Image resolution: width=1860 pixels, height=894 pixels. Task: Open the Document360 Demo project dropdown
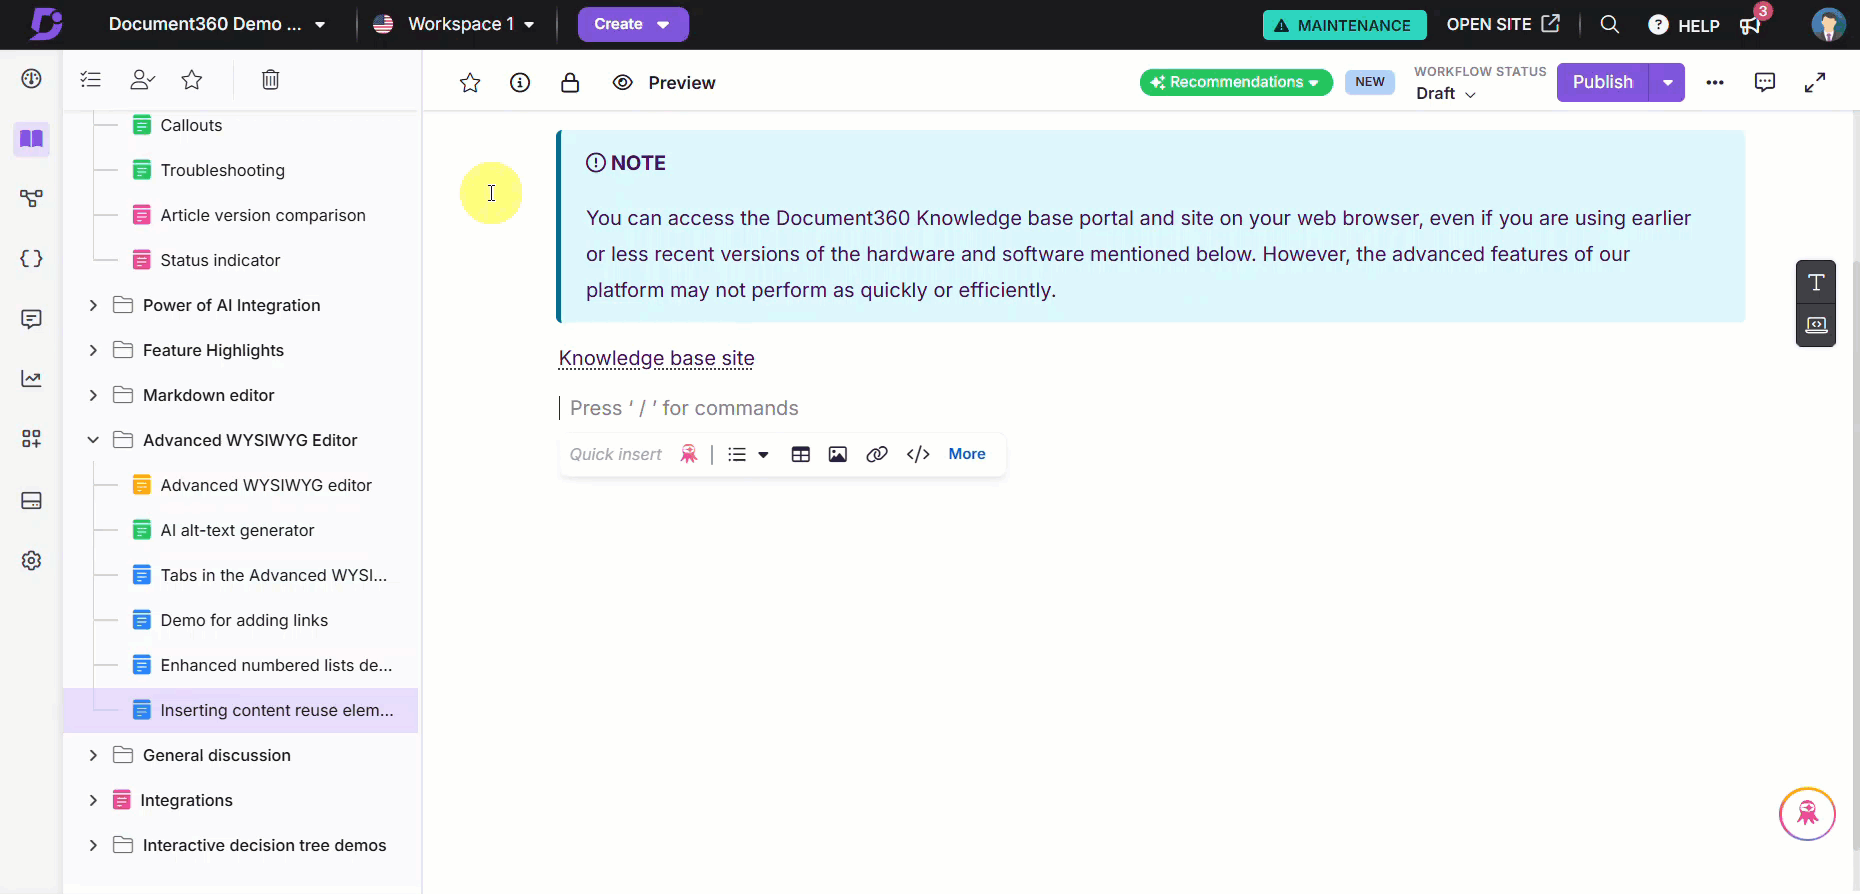[x=217, y=24]
